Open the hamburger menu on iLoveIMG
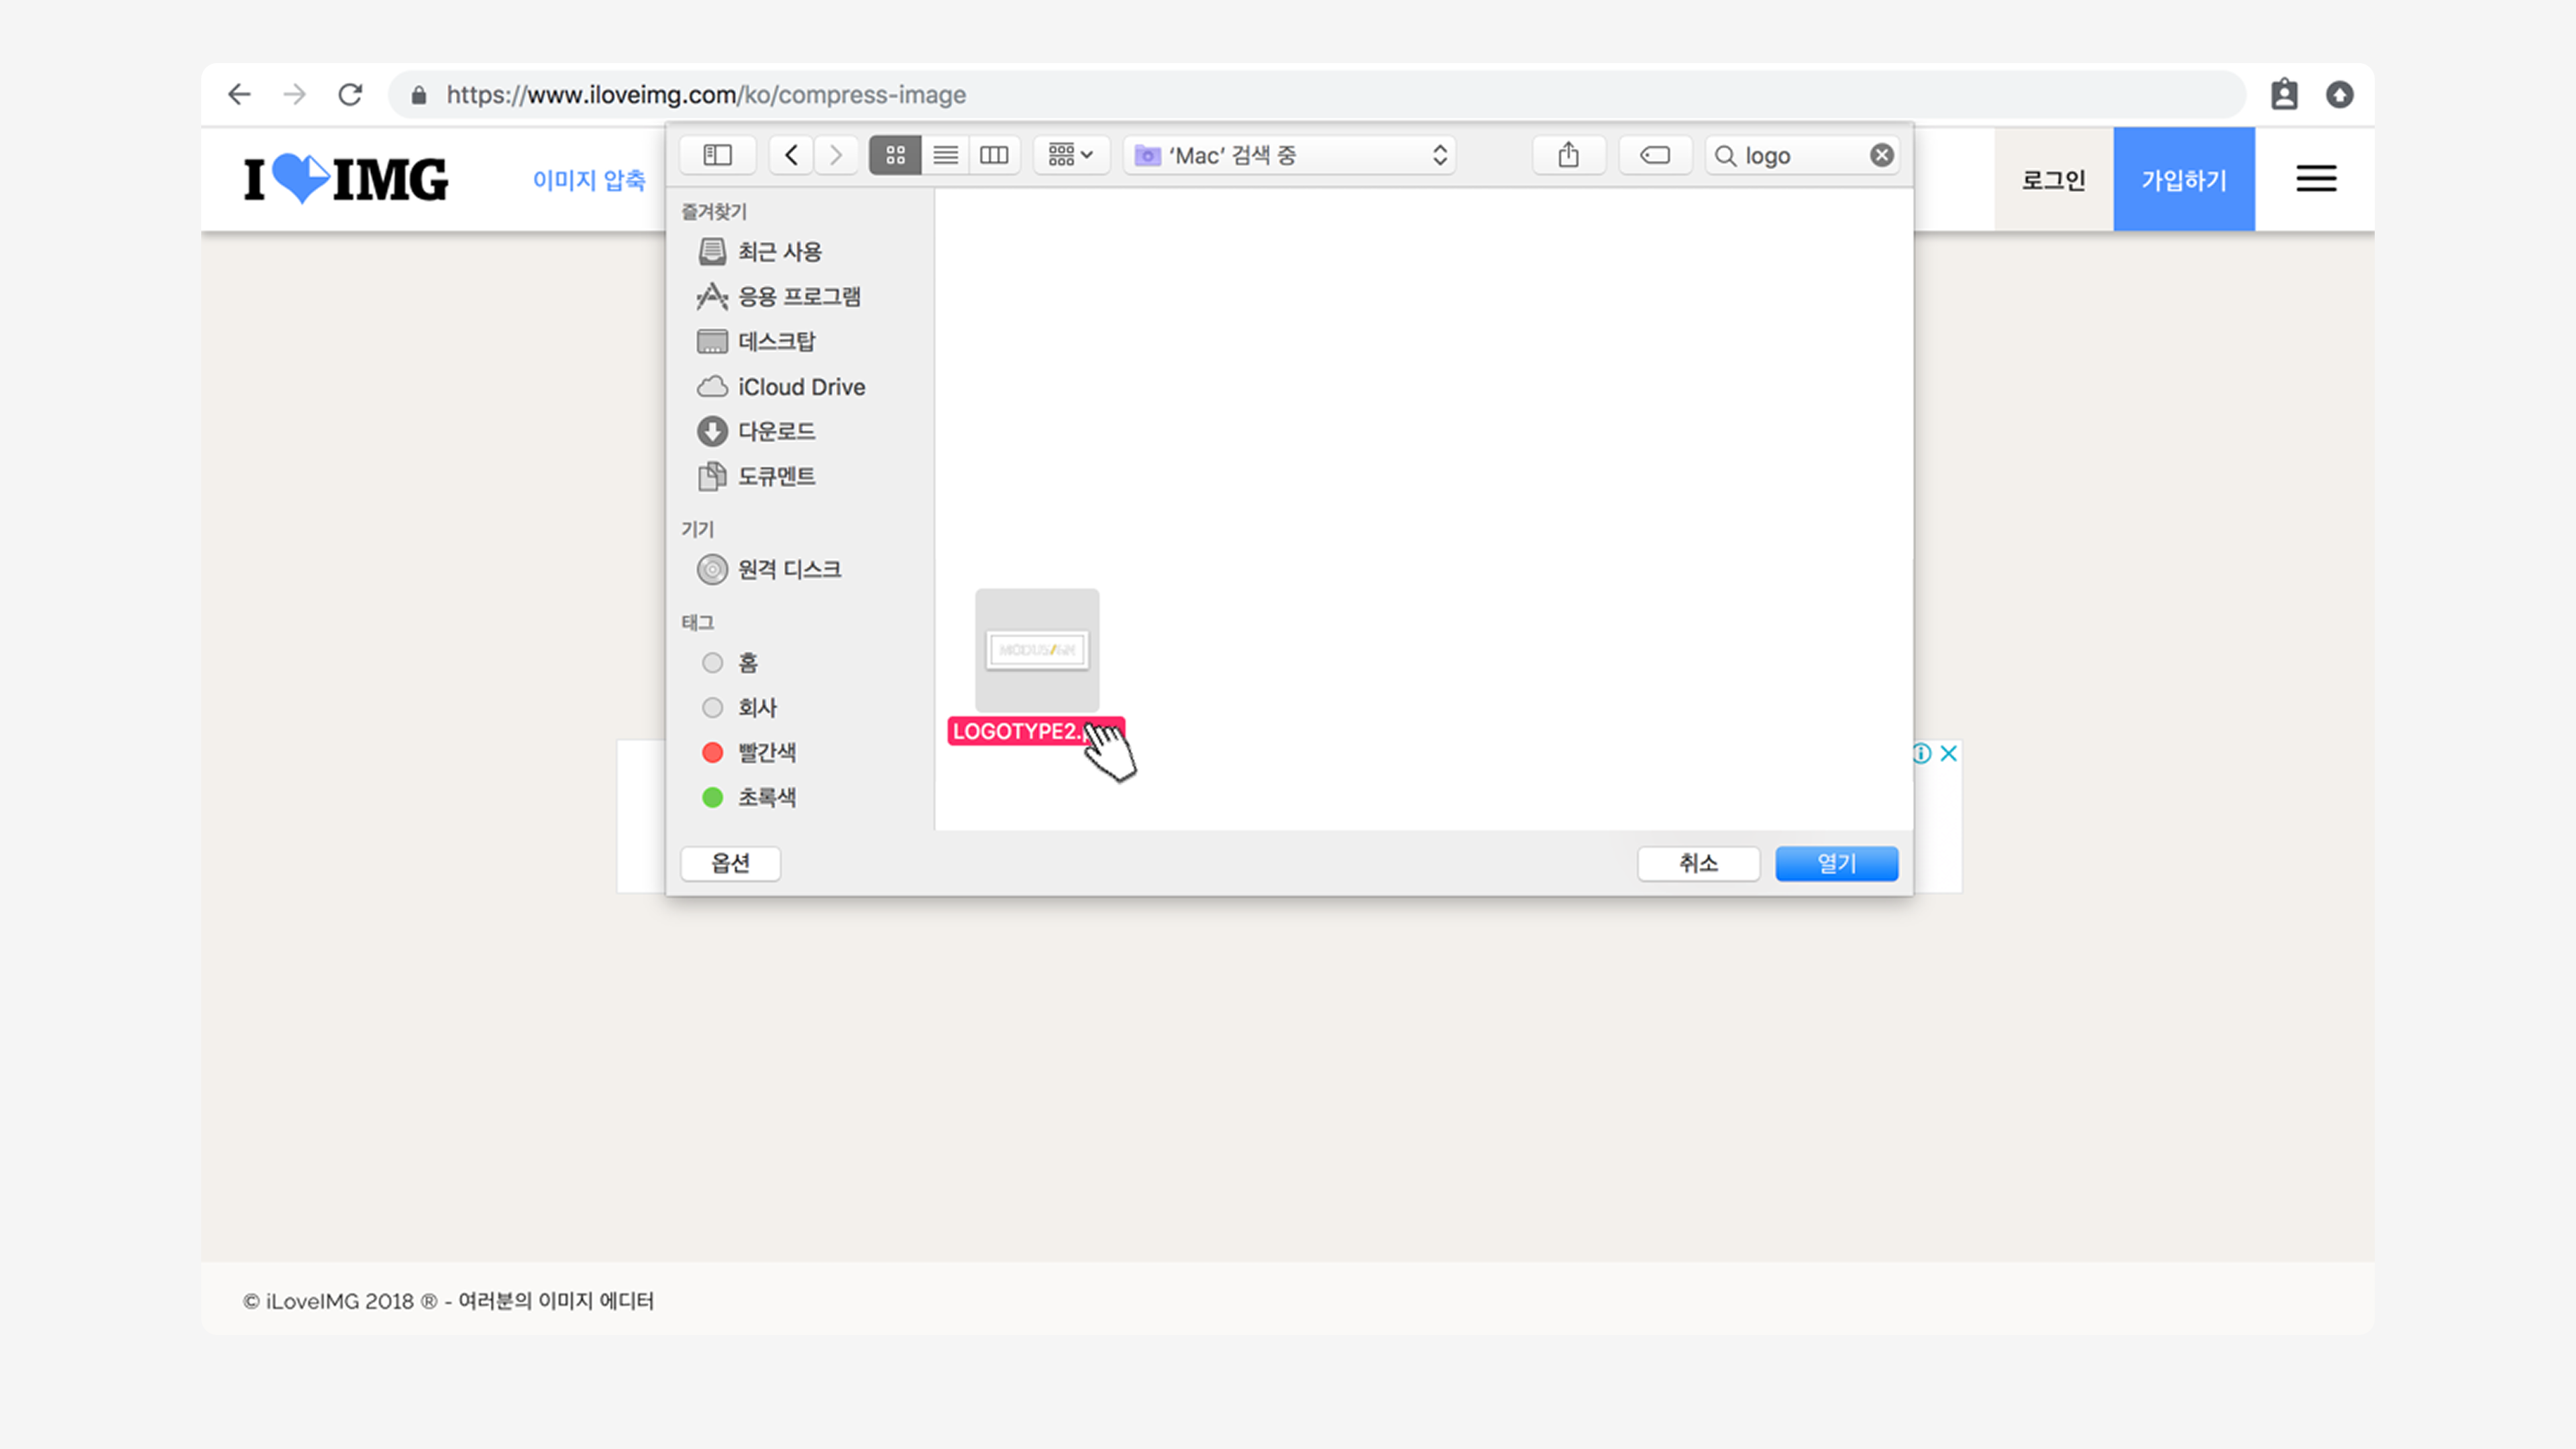This screenshot has width=2576, height=1449. tap(2315, 179)
